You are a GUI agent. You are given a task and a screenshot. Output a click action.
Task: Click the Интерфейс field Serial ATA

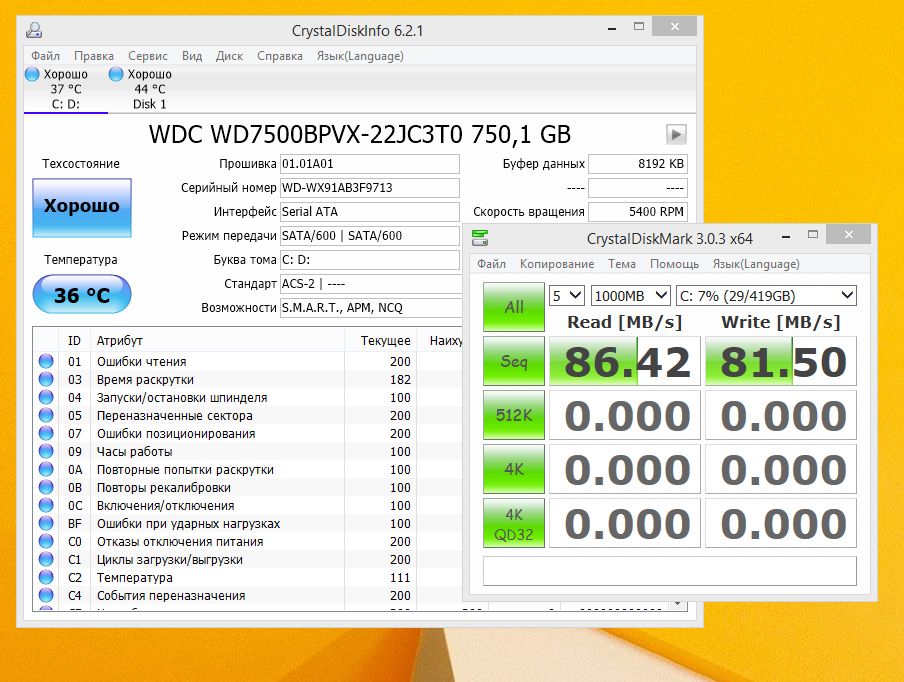370,212
